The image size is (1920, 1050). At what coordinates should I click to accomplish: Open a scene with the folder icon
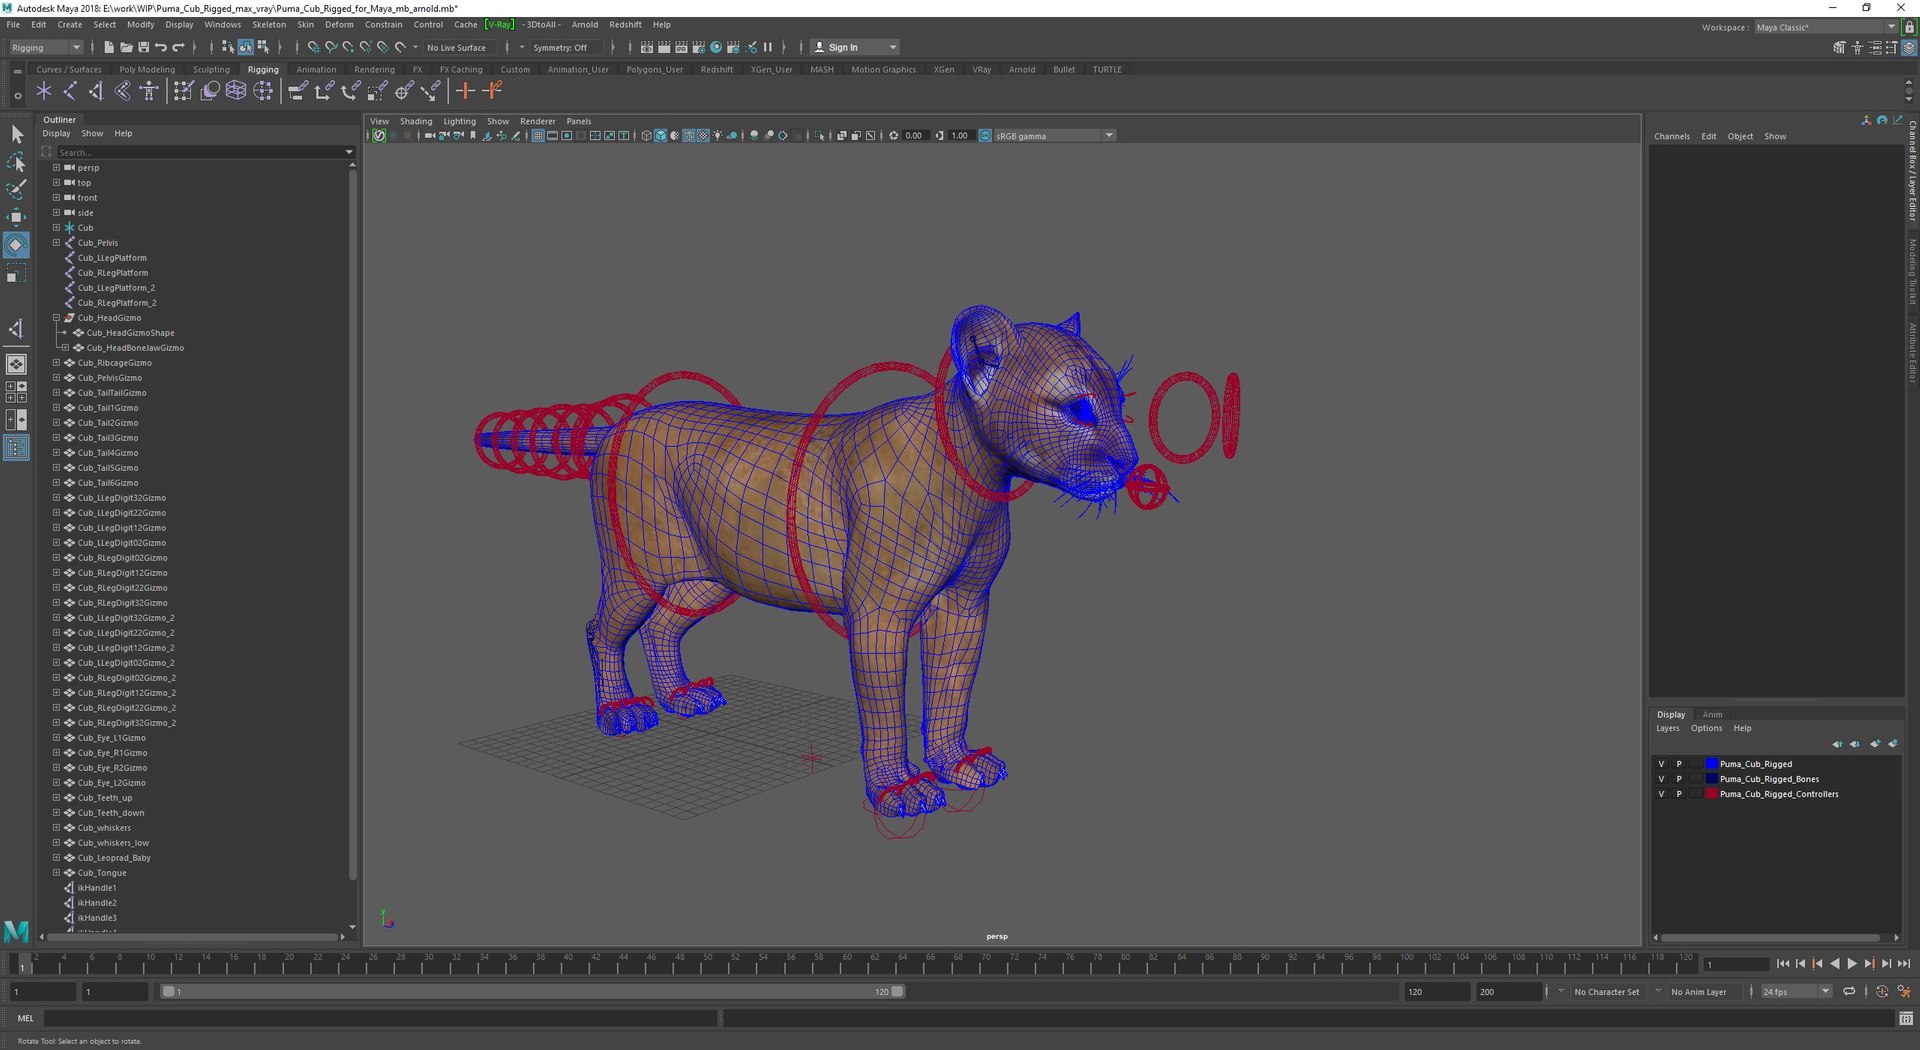point(126,47)
